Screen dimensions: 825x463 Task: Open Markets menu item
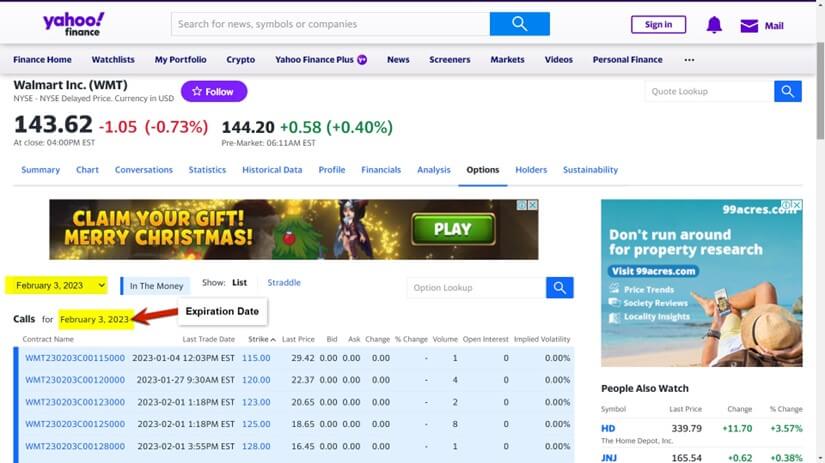[x=507, y=59]
